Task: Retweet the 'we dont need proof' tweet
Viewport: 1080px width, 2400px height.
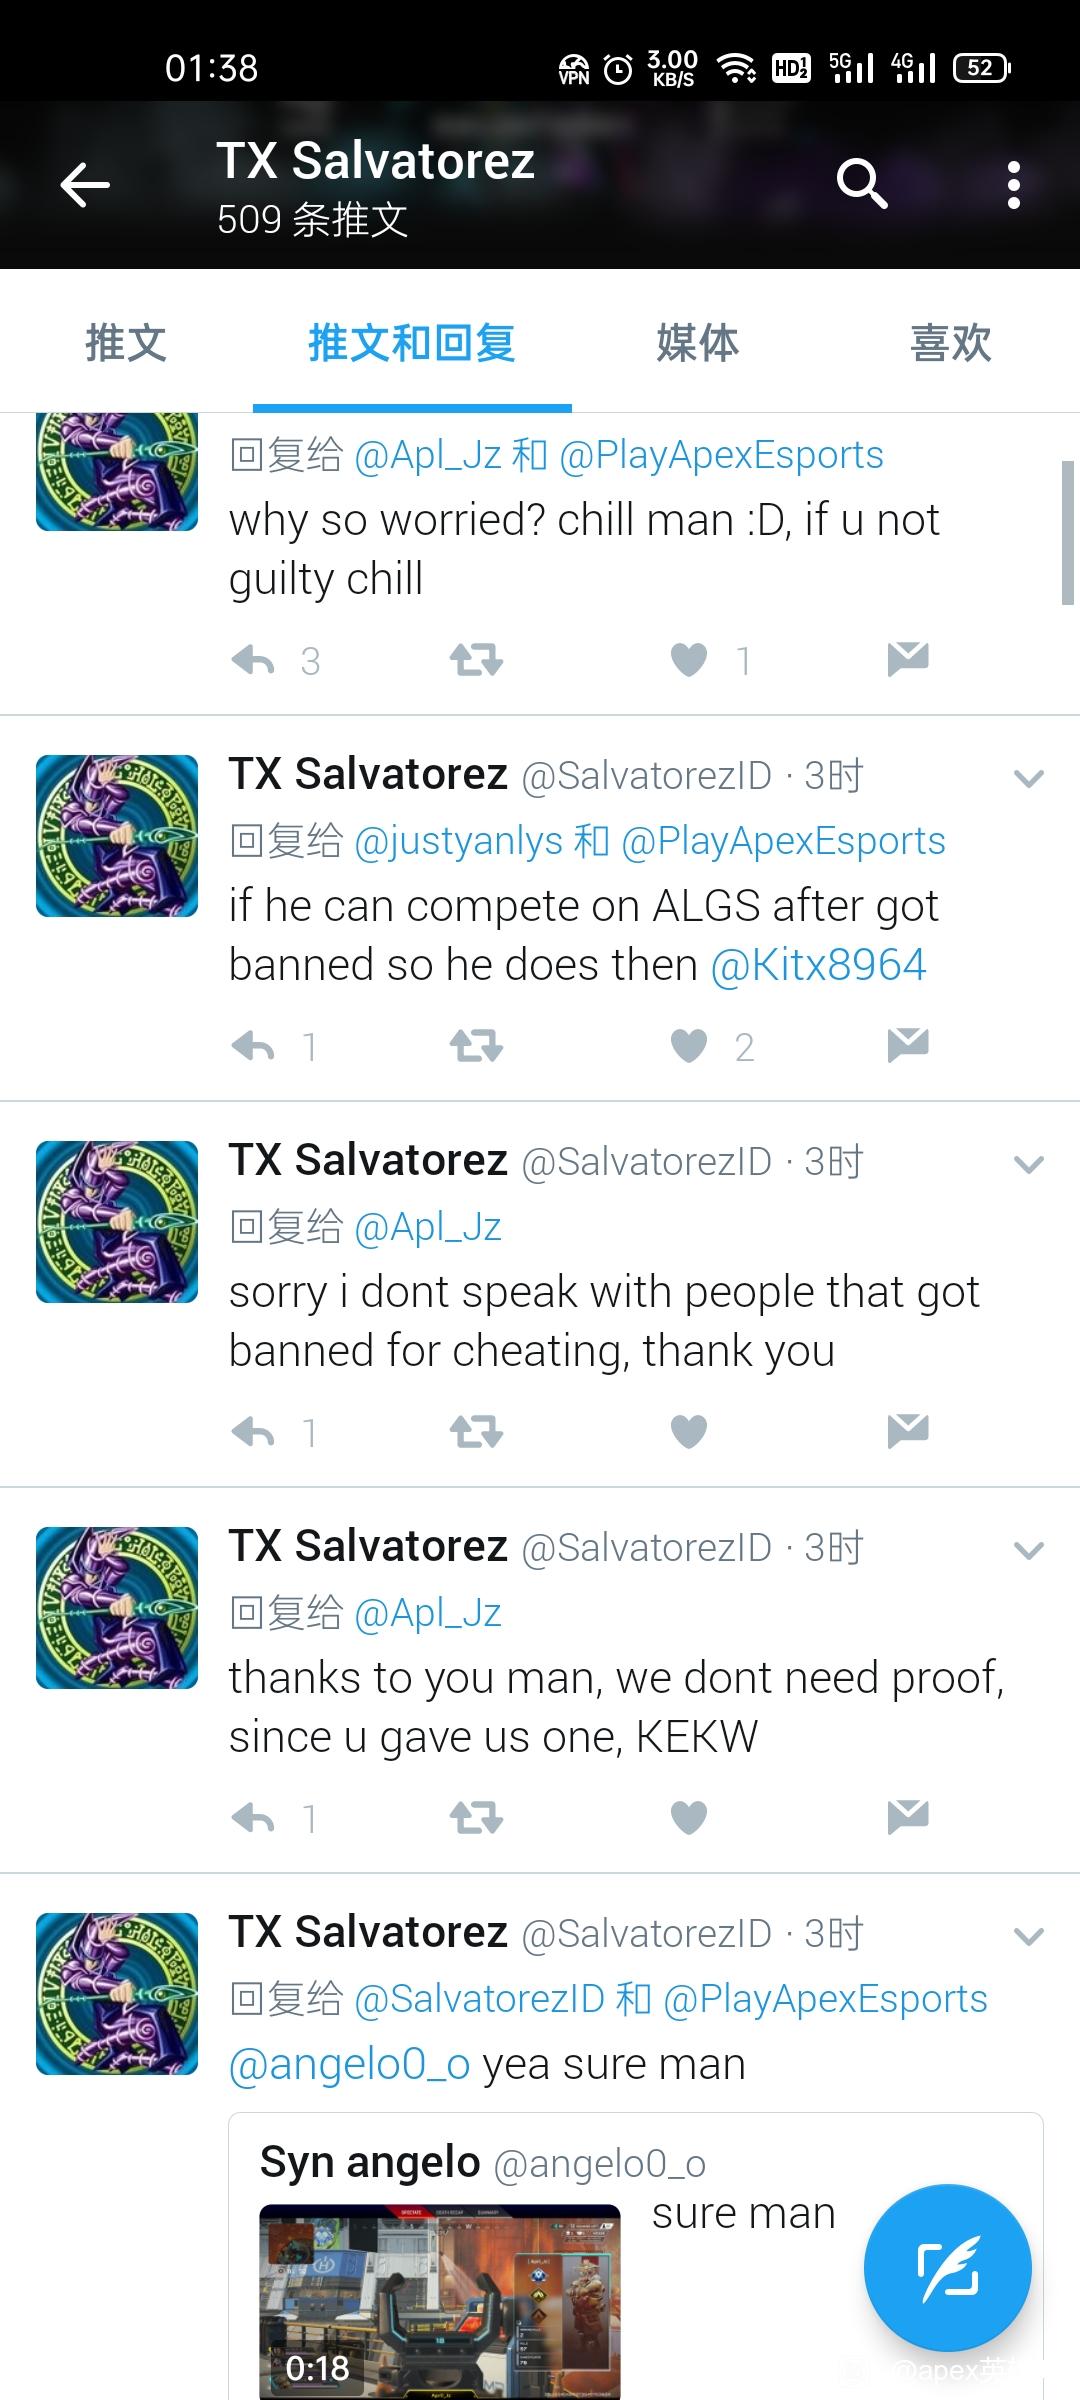Action: [476, 1818]
